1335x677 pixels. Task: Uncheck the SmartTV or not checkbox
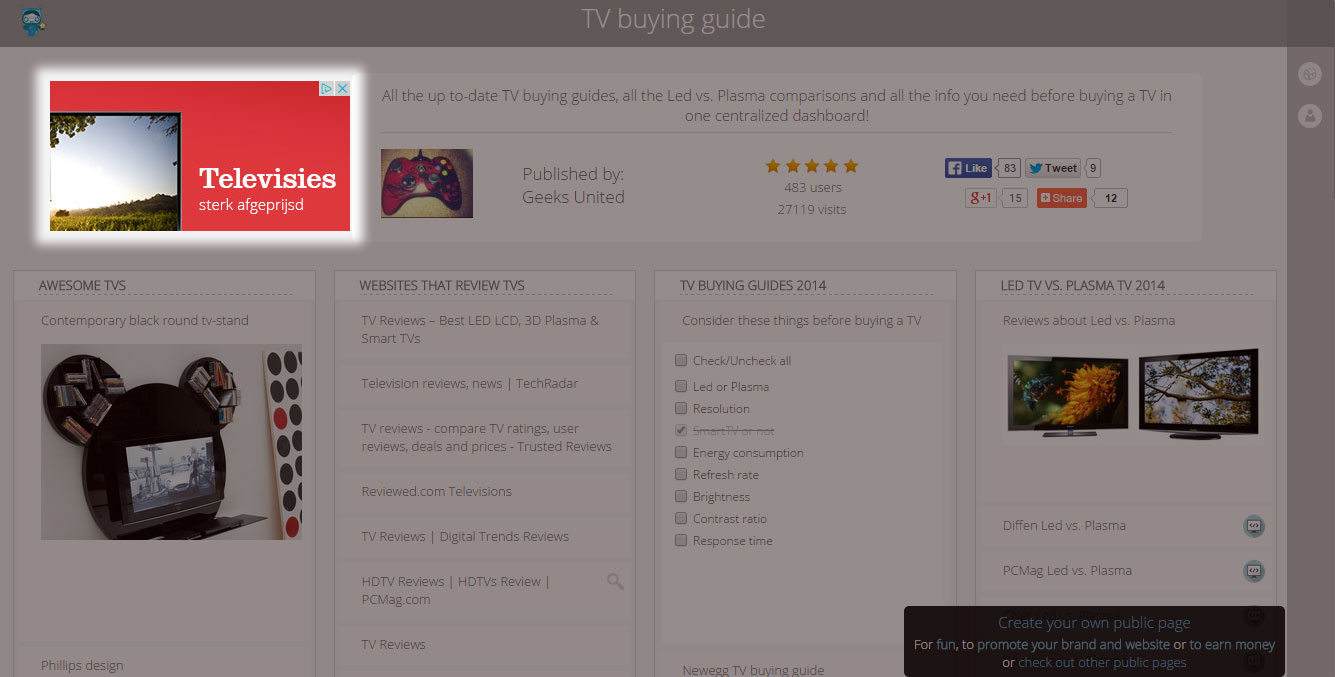681,431
